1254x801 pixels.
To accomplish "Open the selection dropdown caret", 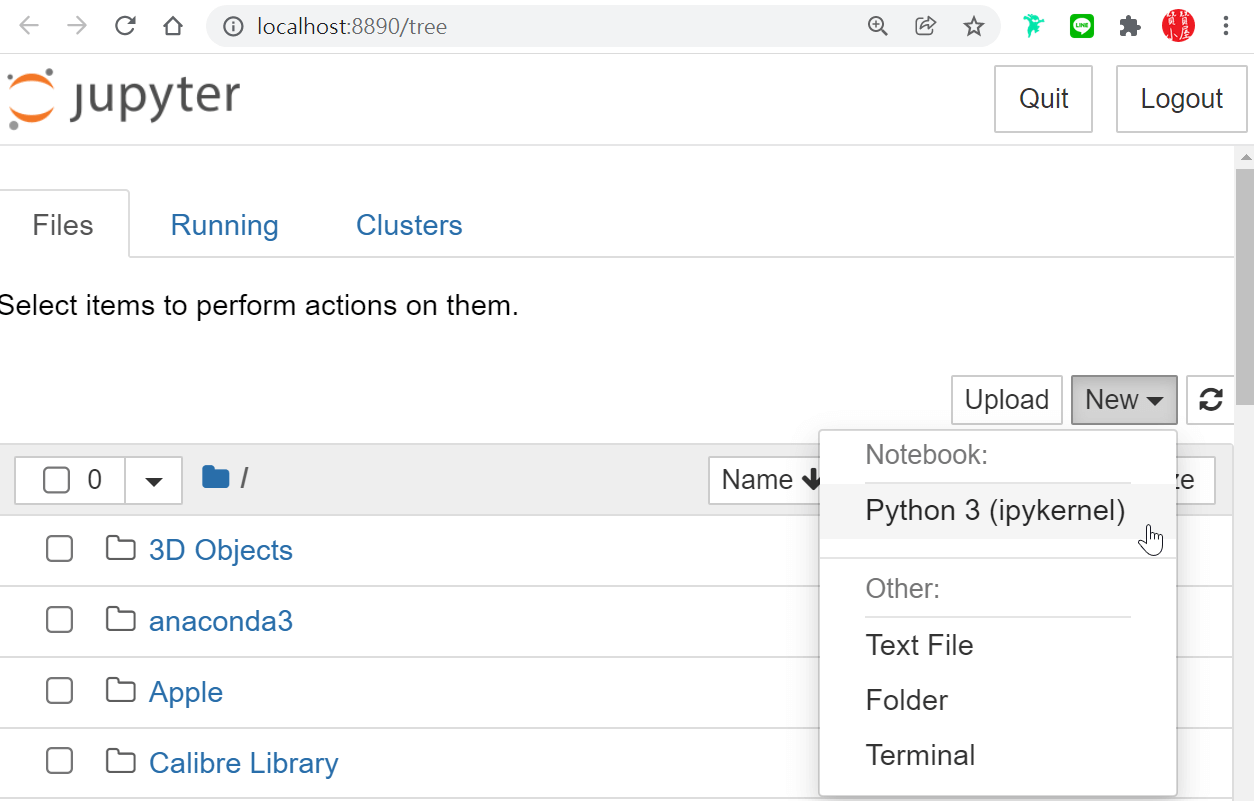I will (x=153, y=481).
